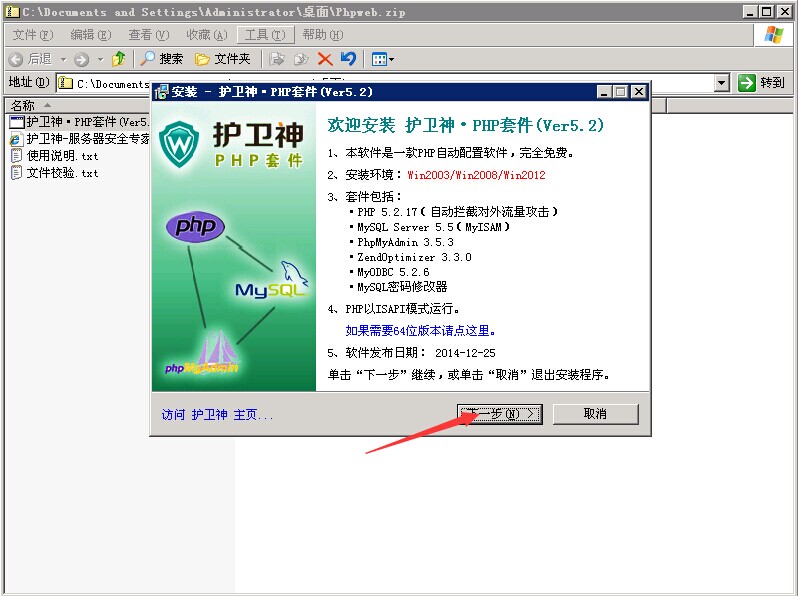798x596 pixels.
Task: Open 搜索 search in Explorer toolbar
Action: point(161,59)
